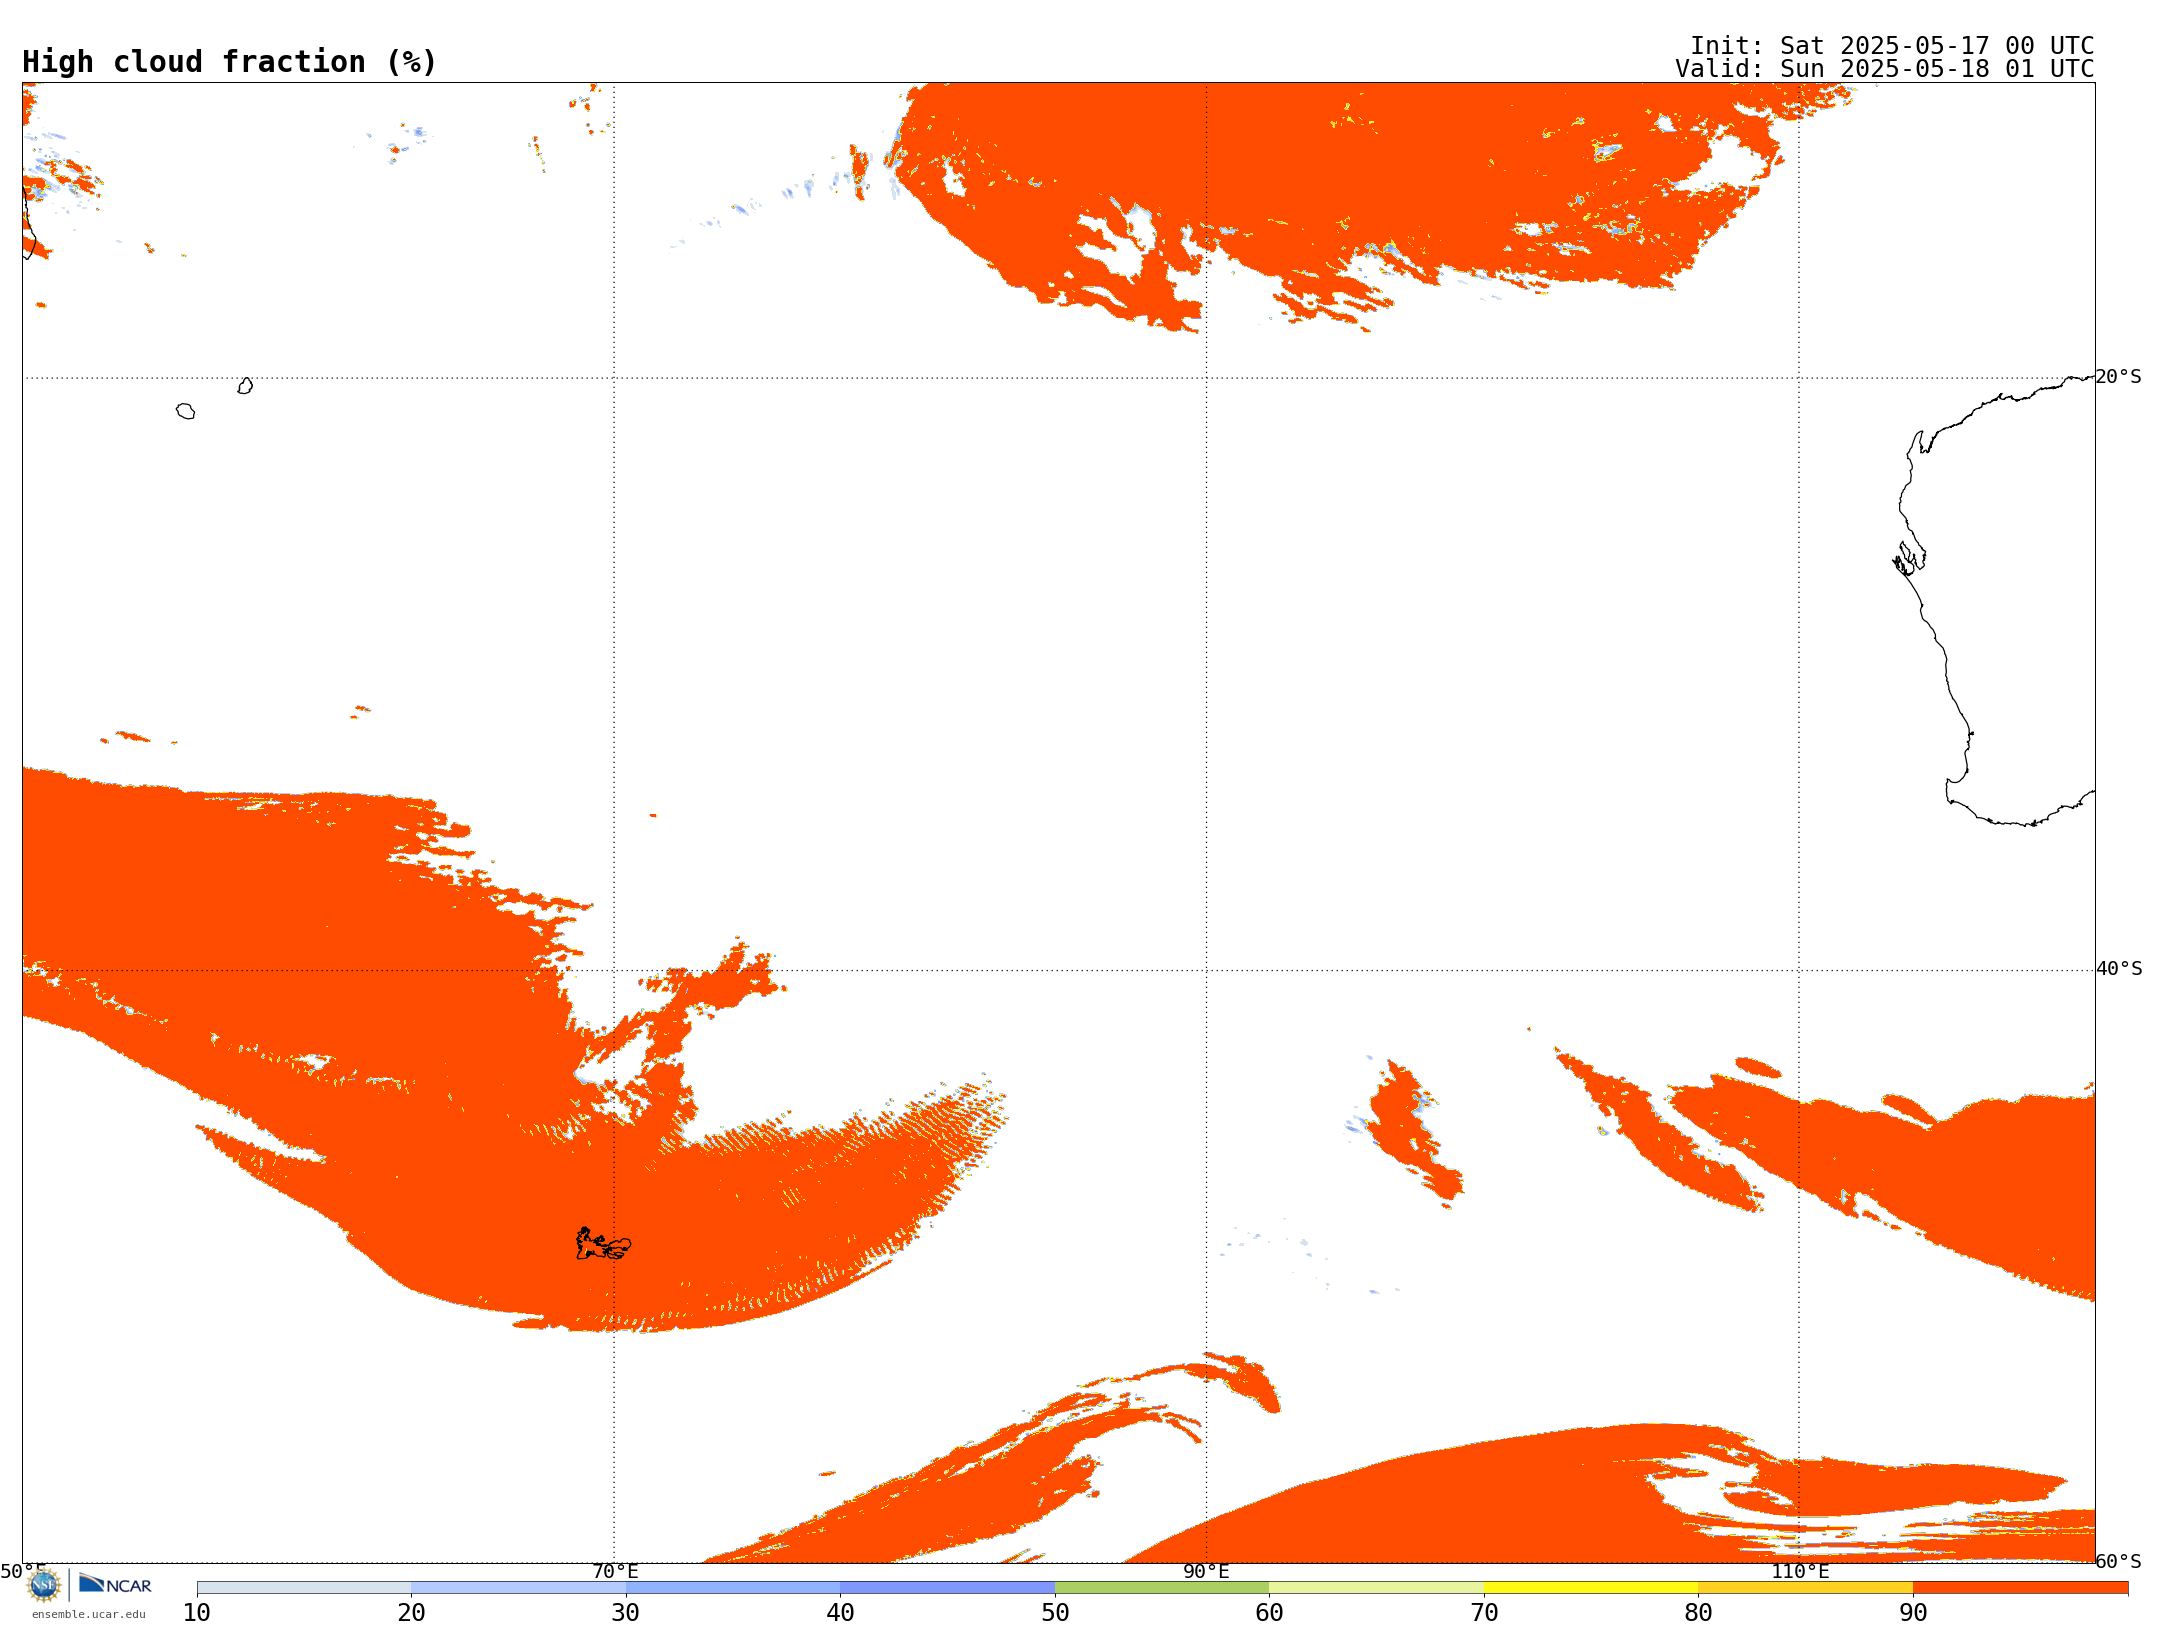Image resolution: width=2160 pixels, height=1626 pixels.
Task: Click the 40°S latitude label
Action: tap(2119, 969)
